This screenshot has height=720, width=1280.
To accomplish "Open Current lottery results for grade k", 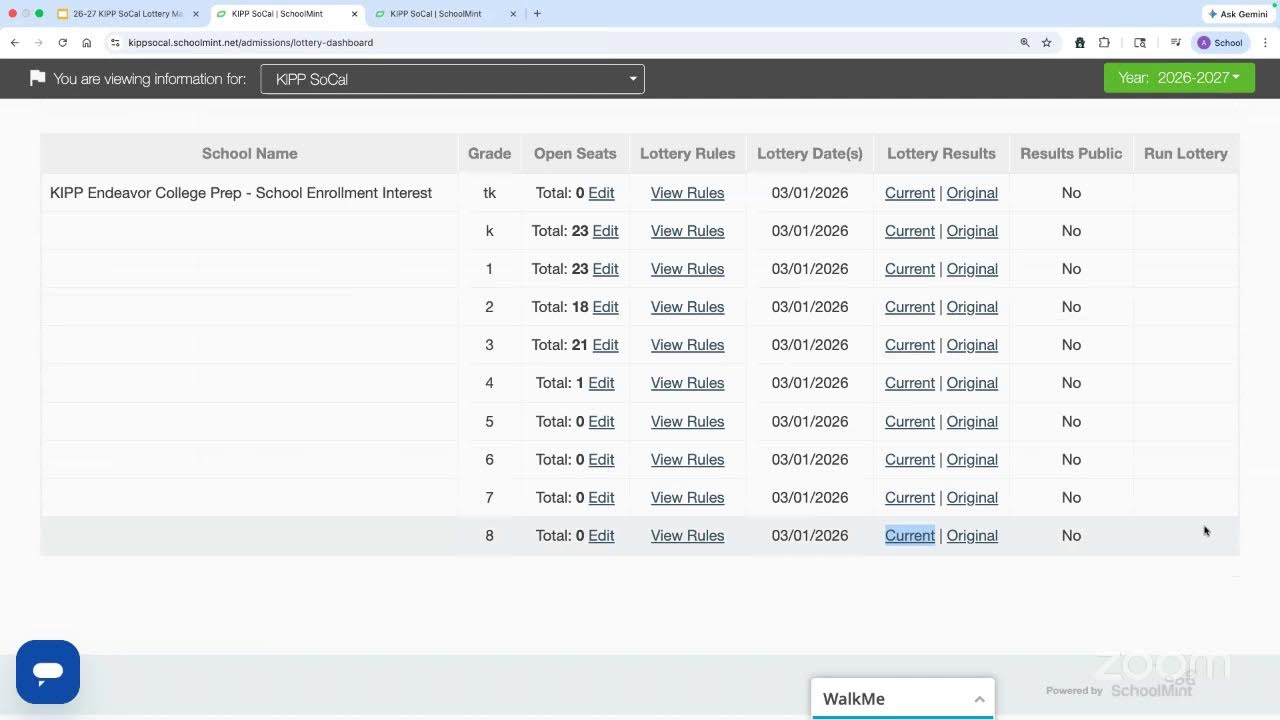I will (910, 231).
